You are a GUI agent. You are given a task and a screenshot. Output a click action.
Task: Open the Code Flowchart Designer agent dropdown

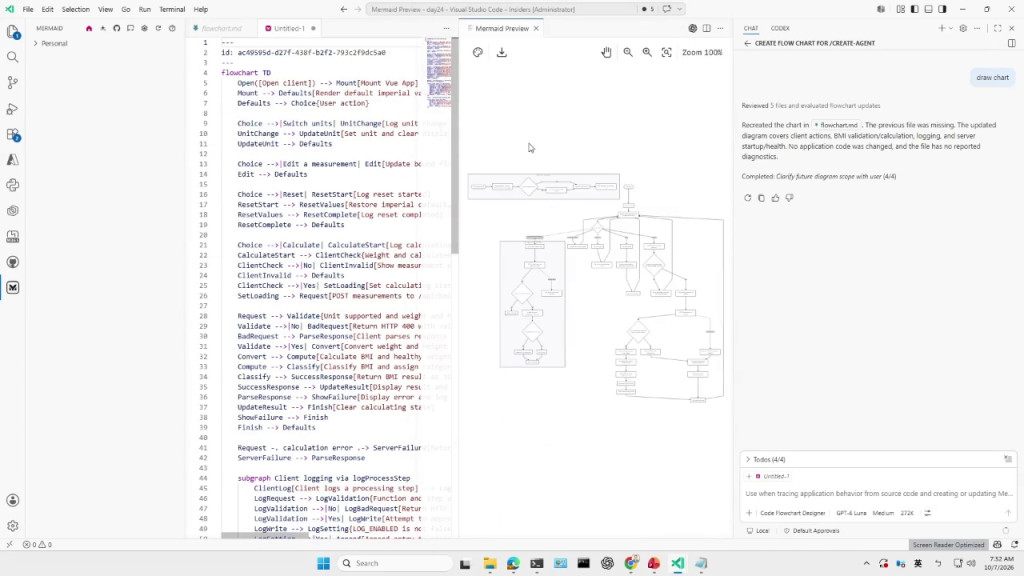pyautogui.click(x=793, y=513)
